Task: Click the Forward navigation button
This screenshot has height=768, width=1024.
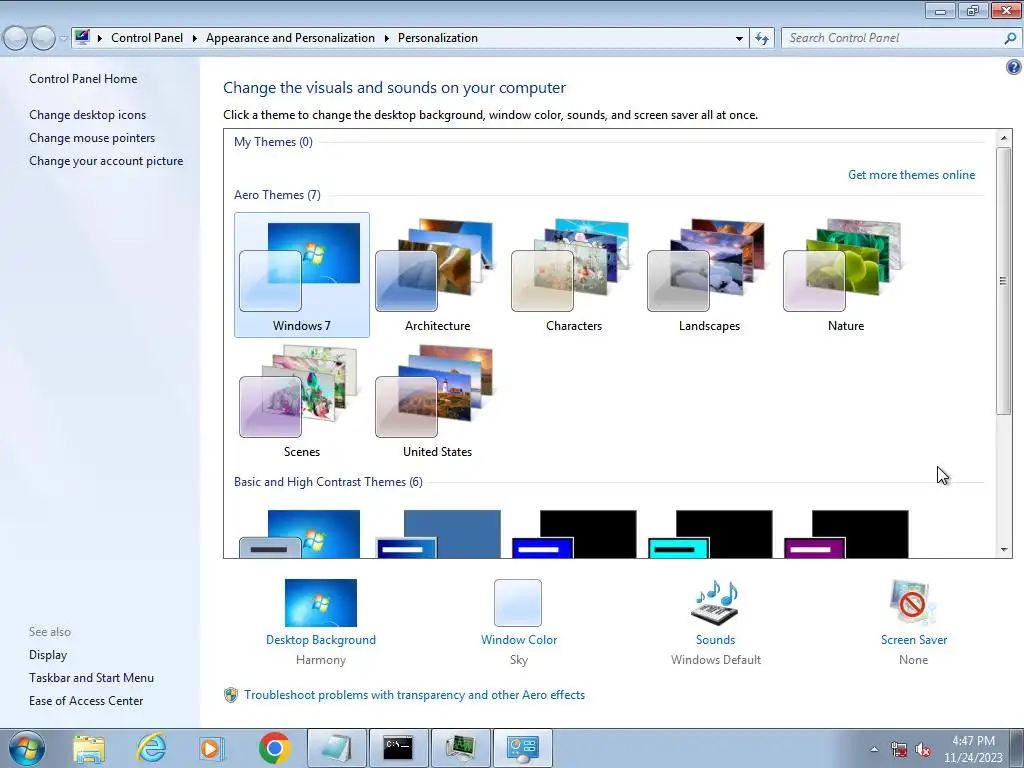Action: [x=44, y=39]
